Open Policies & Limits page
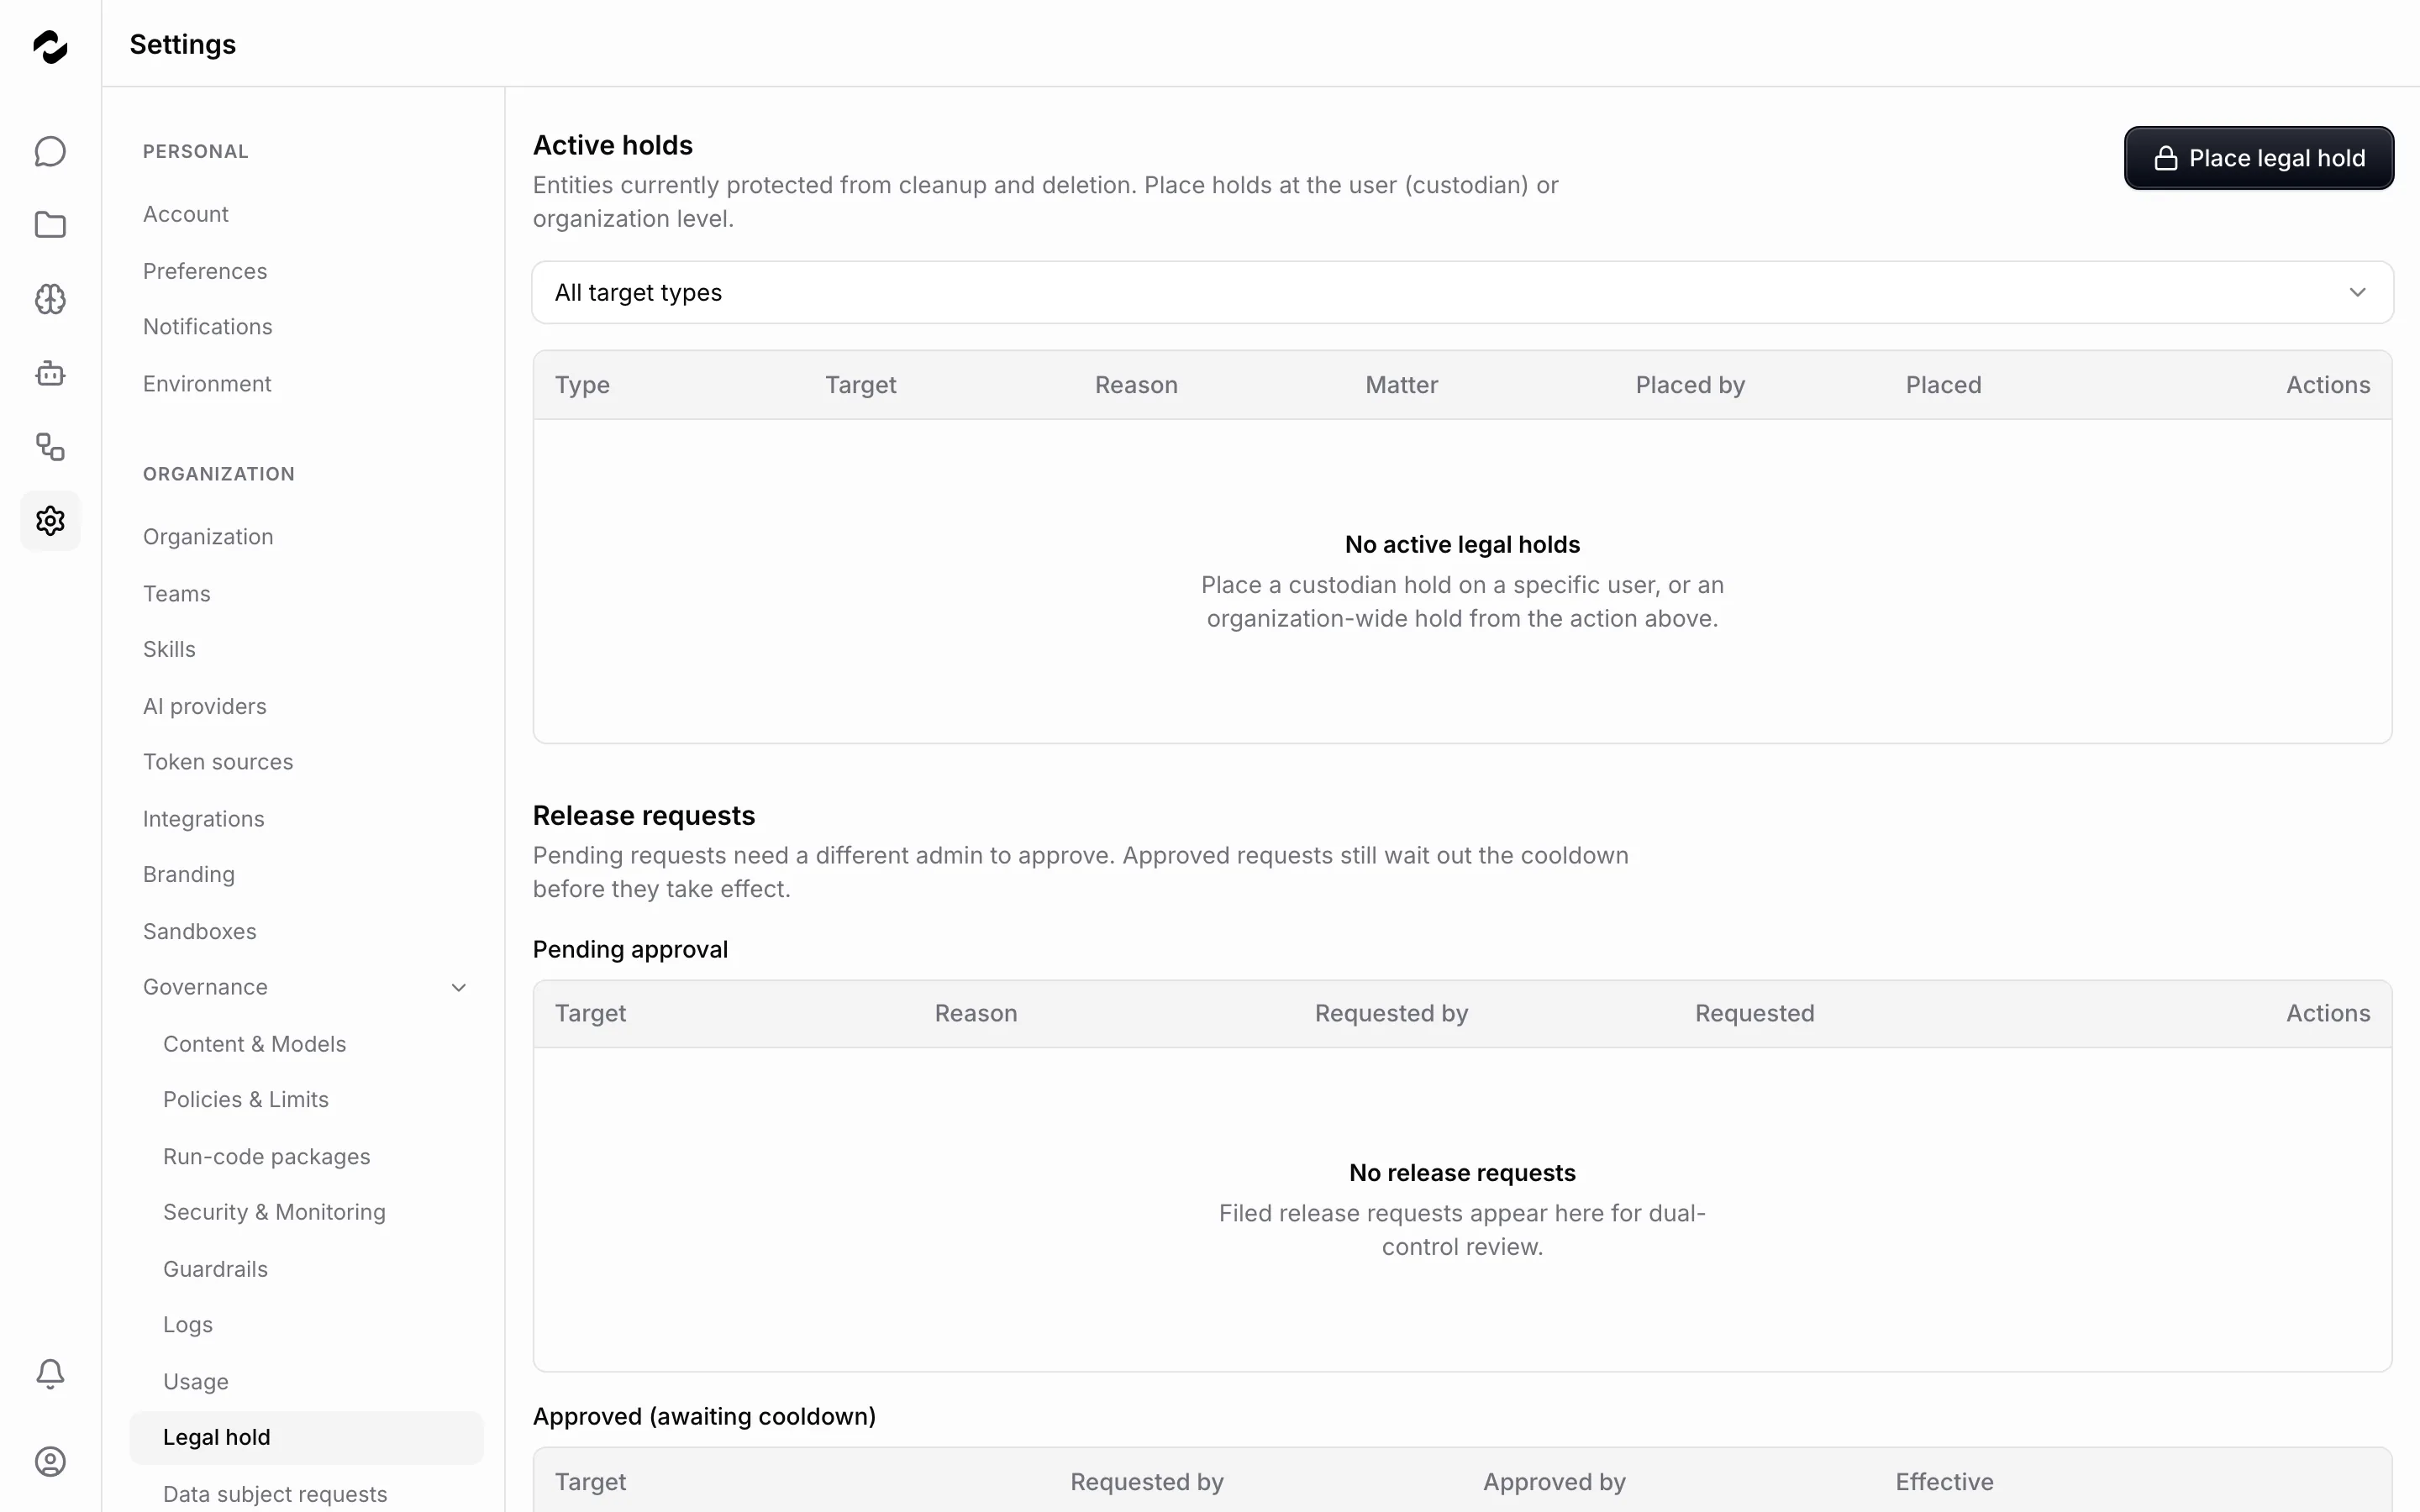The height and width of the screenshot is (1512, 2420). coord(246,1100)
